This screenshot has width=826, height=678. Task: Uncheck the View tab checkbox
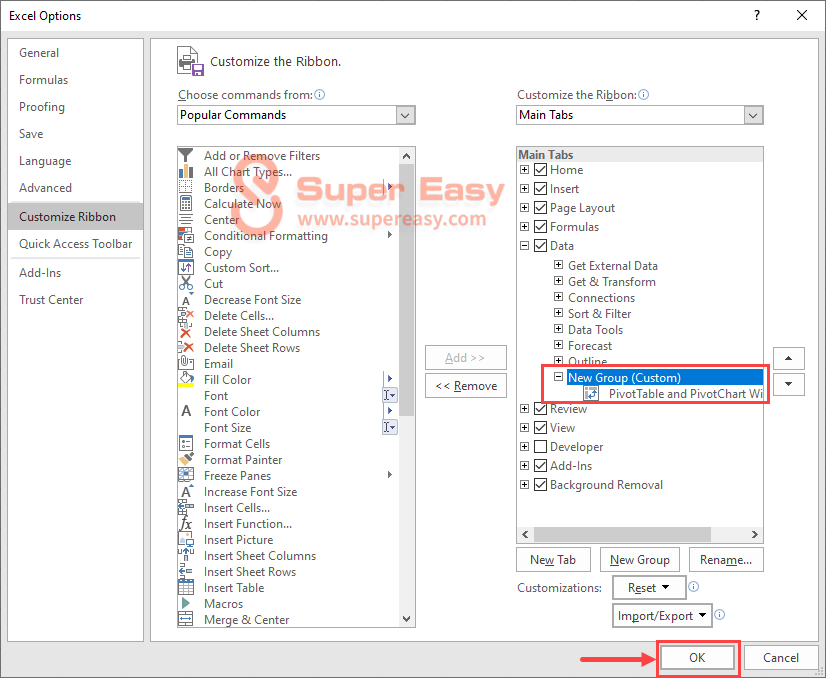[x=540, y=428]
